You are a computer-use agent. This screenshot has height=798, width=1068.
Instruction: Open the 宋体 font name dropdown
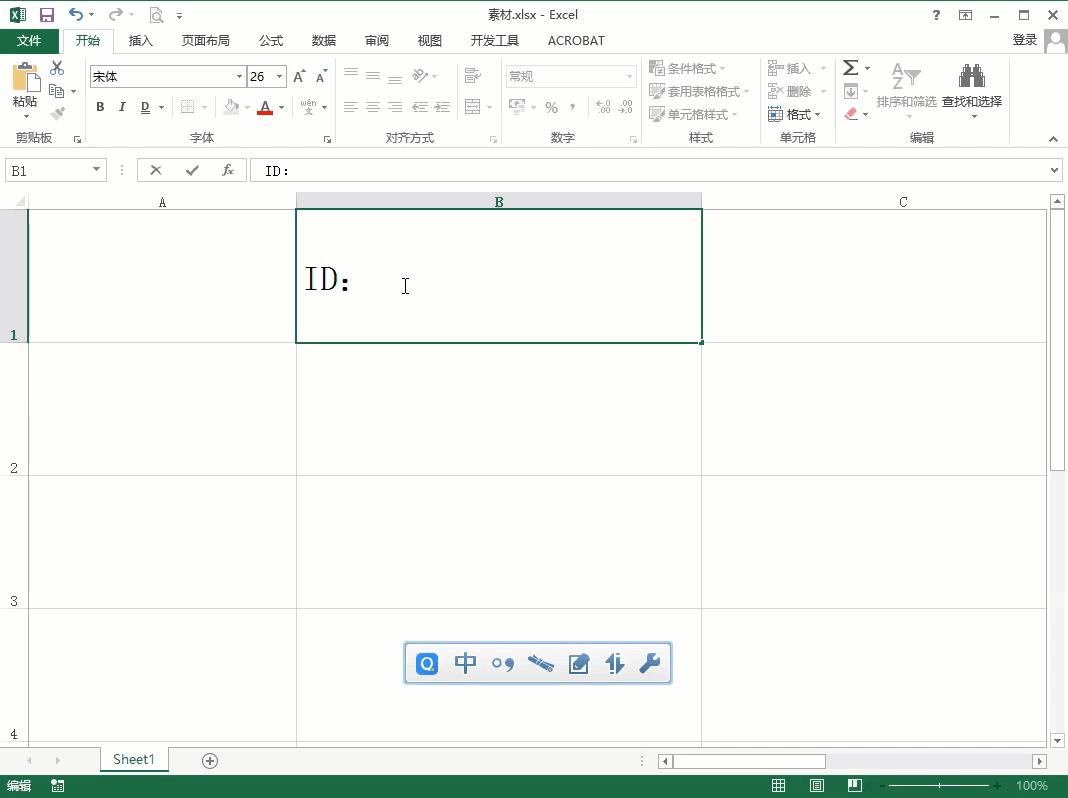click(x=239, y=76)
